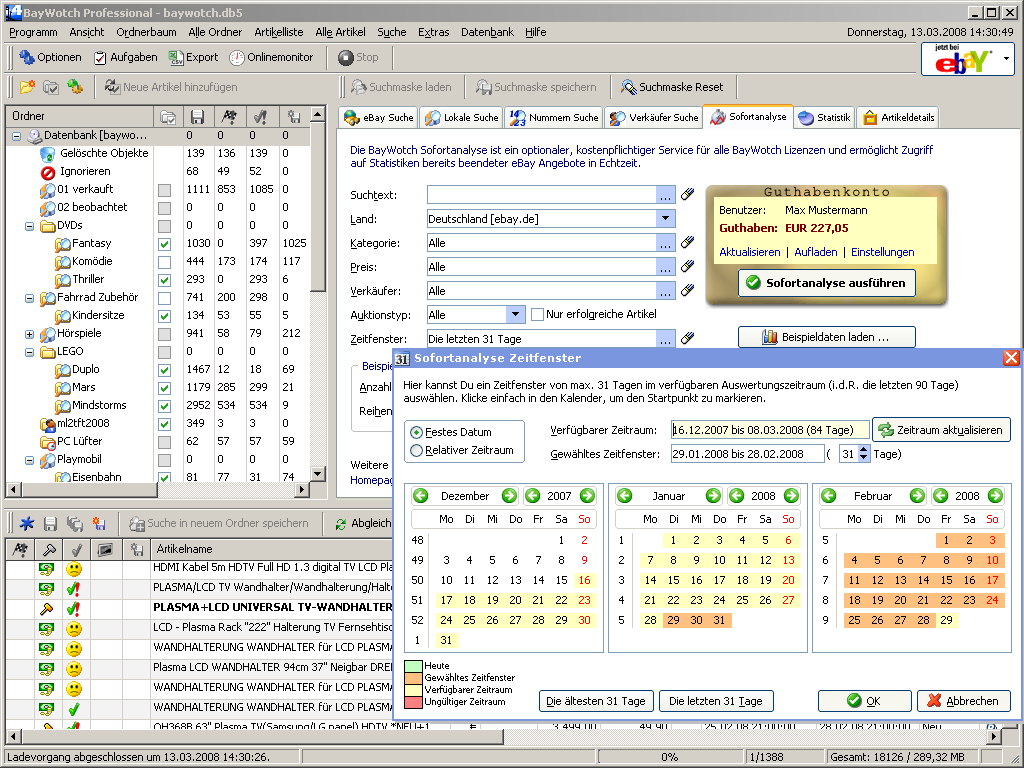Toggle checkbox for Fantasy folder

[165, 244]
